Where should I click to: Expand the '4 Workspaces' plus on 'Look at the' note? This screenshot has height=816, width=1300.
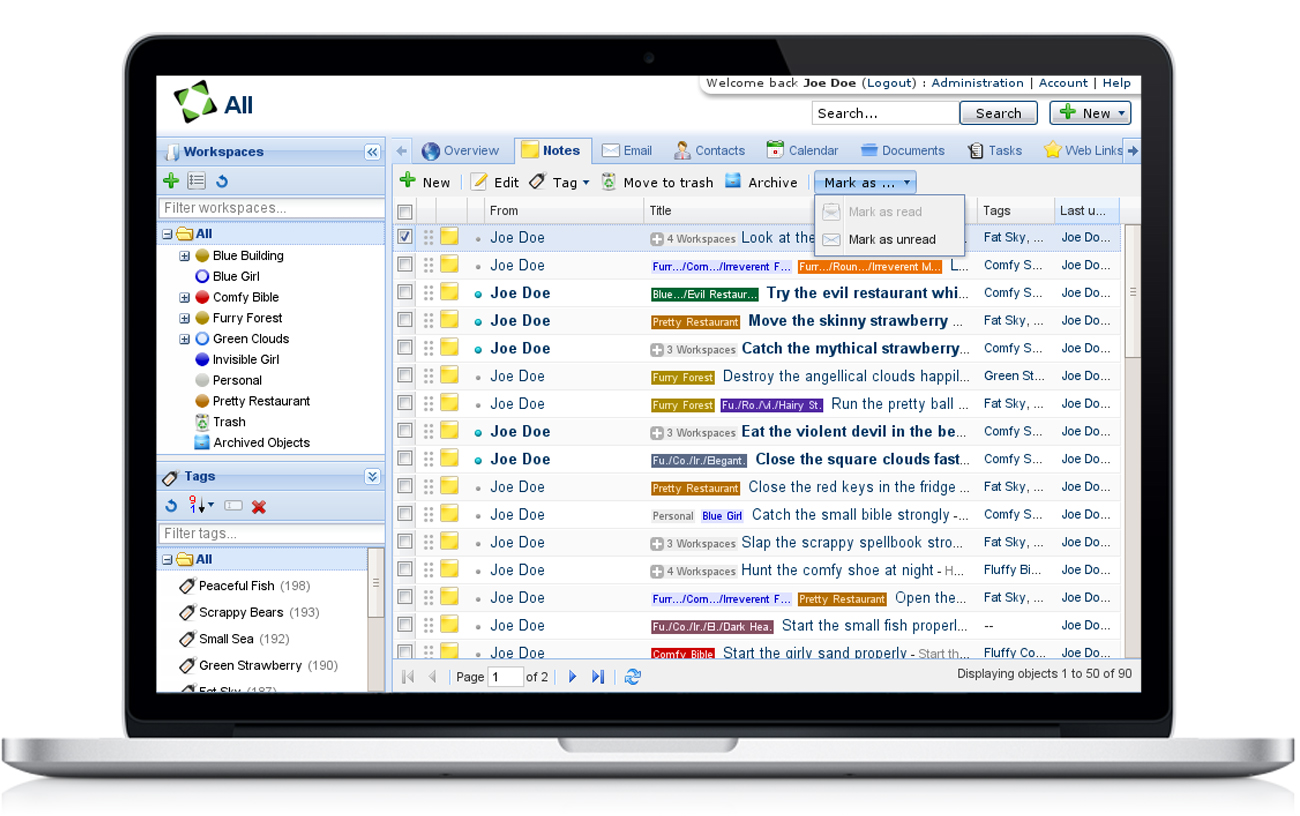point(657,239)
